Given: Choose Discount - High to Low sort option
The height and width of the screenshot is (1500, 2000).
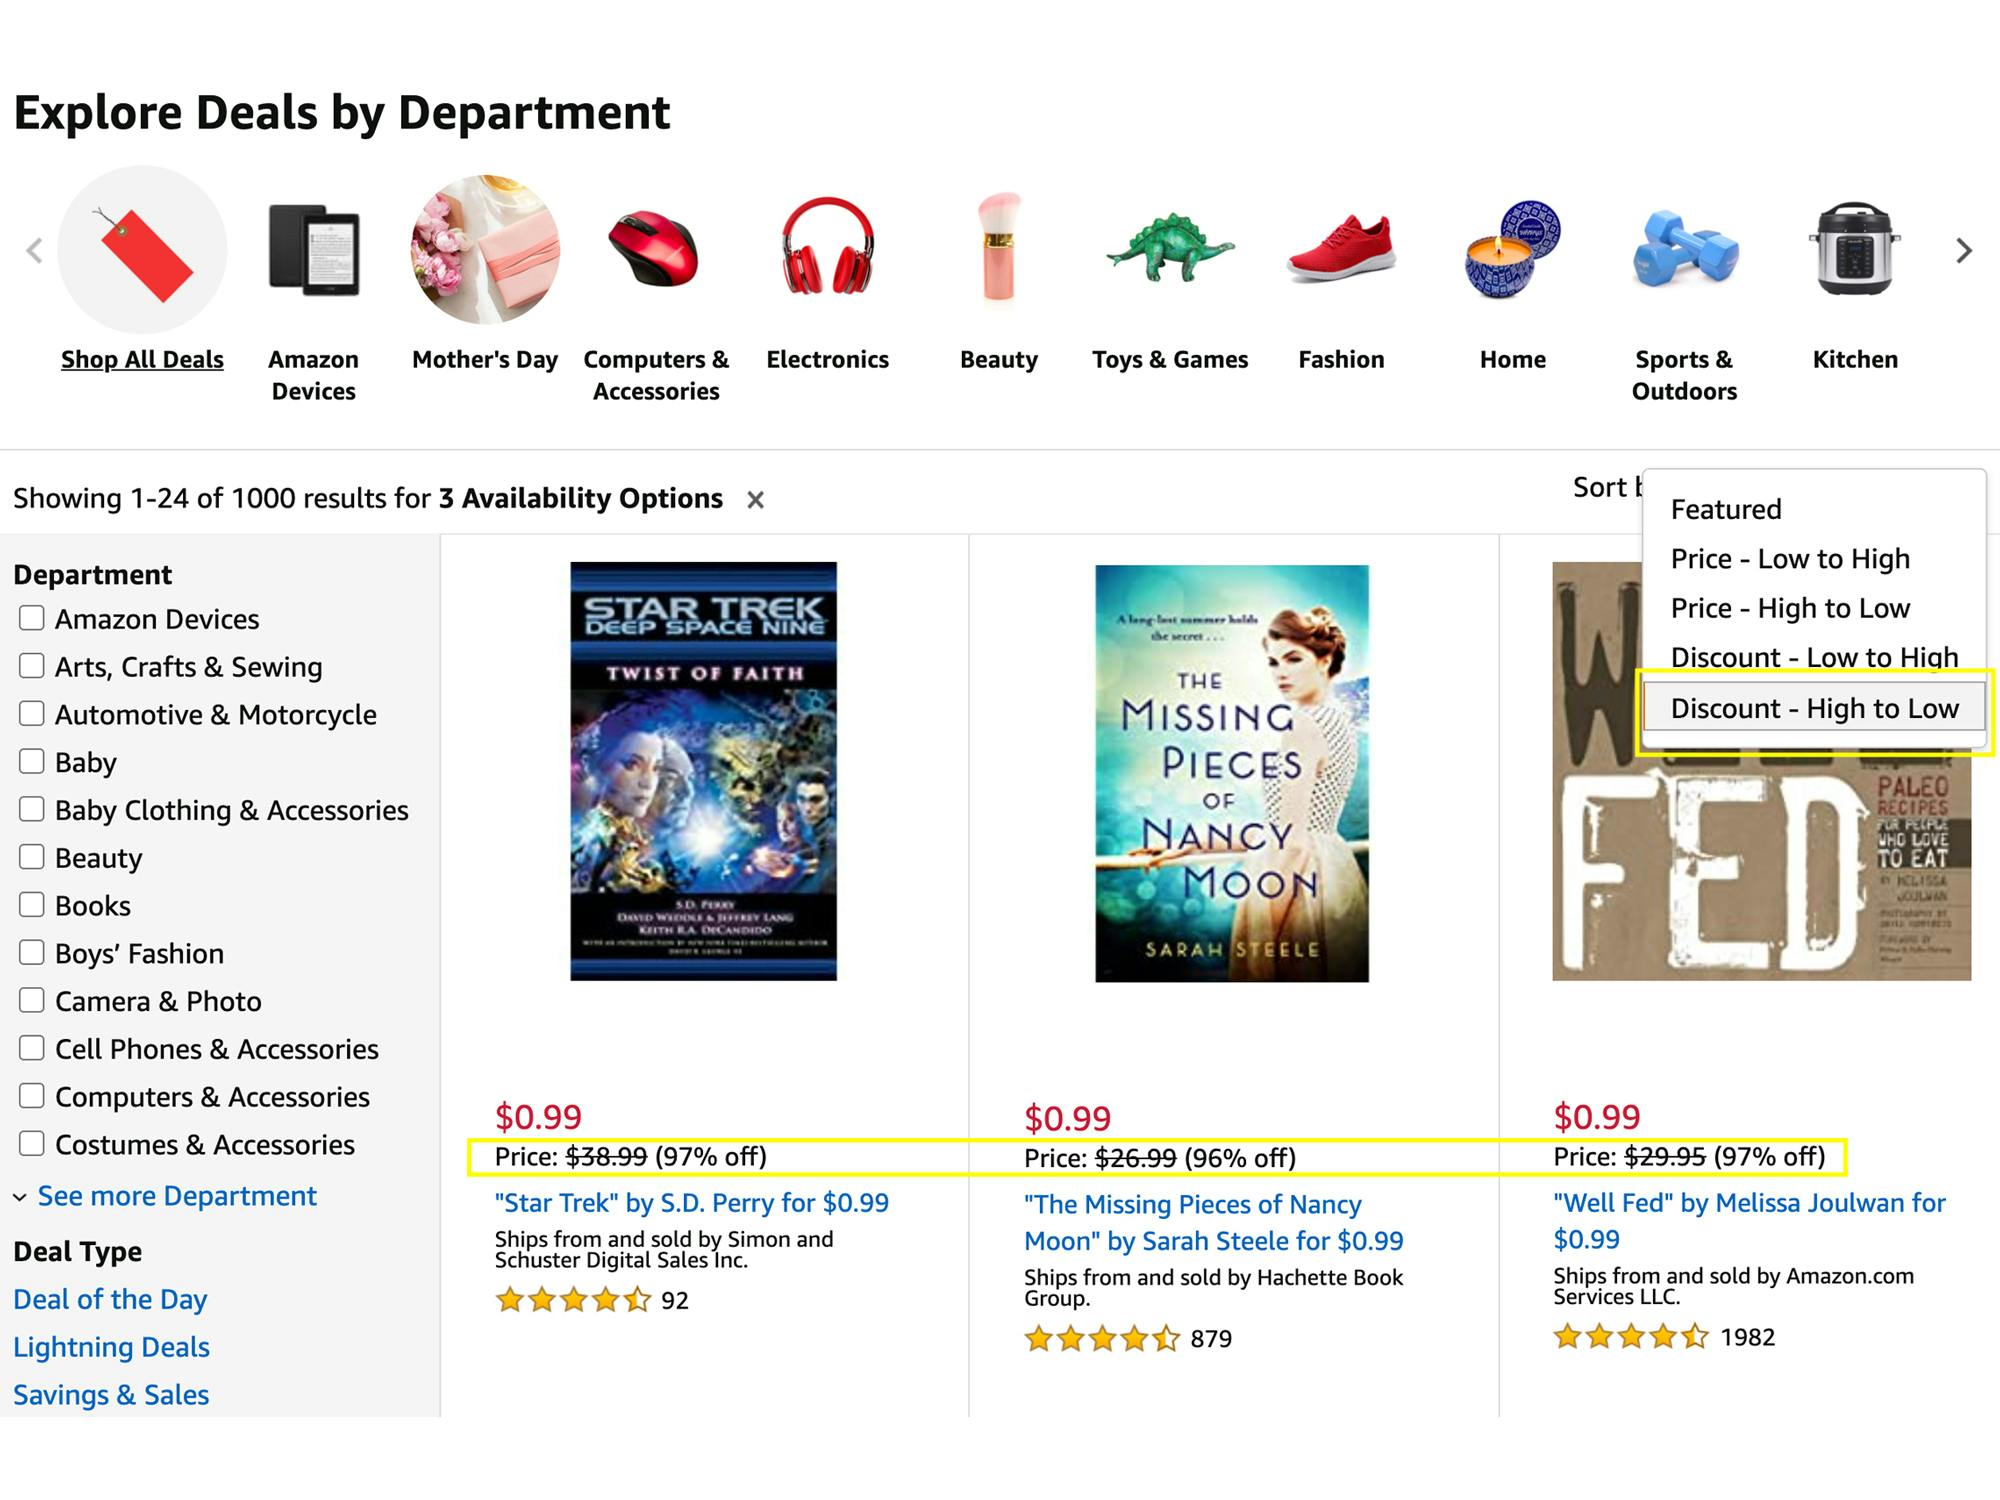Looking at the screenshot, I should pos(1814,708).
